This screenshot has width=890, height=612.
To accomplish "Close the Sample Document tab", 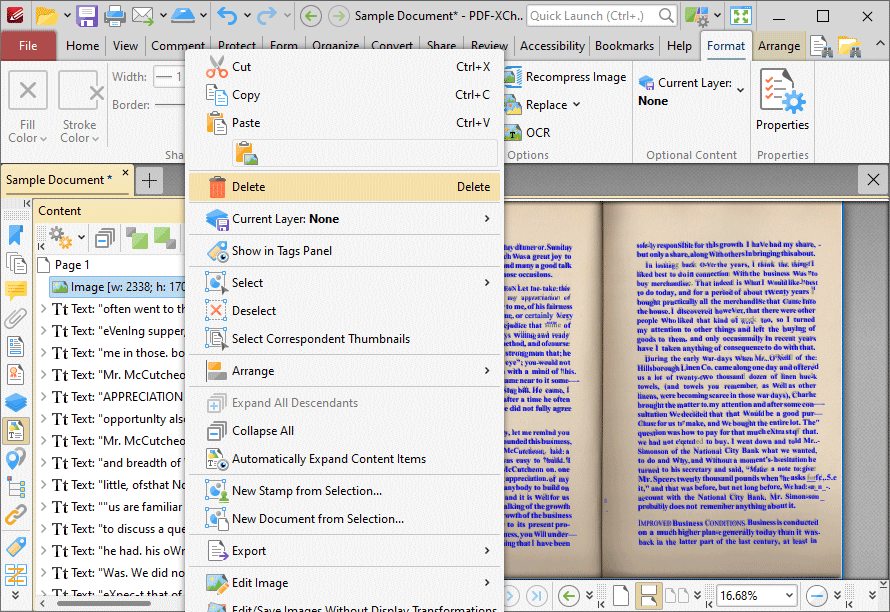I will coord(125,173).
